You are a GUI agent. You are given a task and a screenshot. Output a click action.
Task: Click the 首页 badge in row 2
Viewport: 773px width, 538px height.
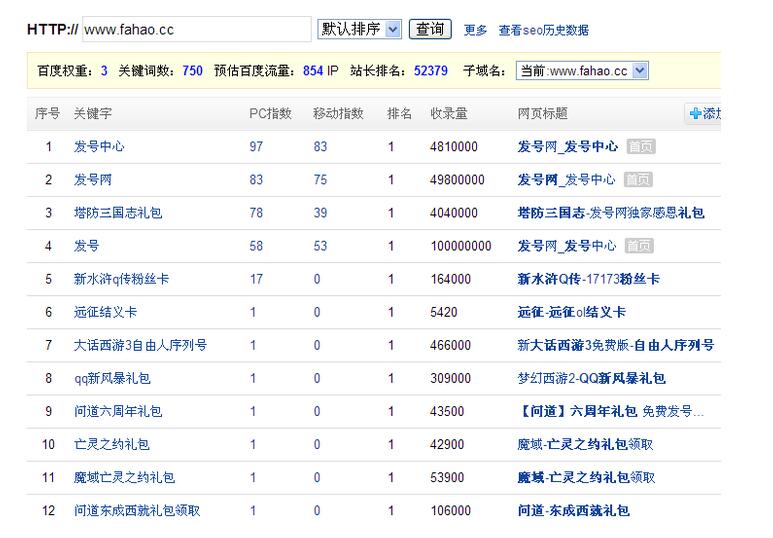pyautogui.click(x=638, y=179)
